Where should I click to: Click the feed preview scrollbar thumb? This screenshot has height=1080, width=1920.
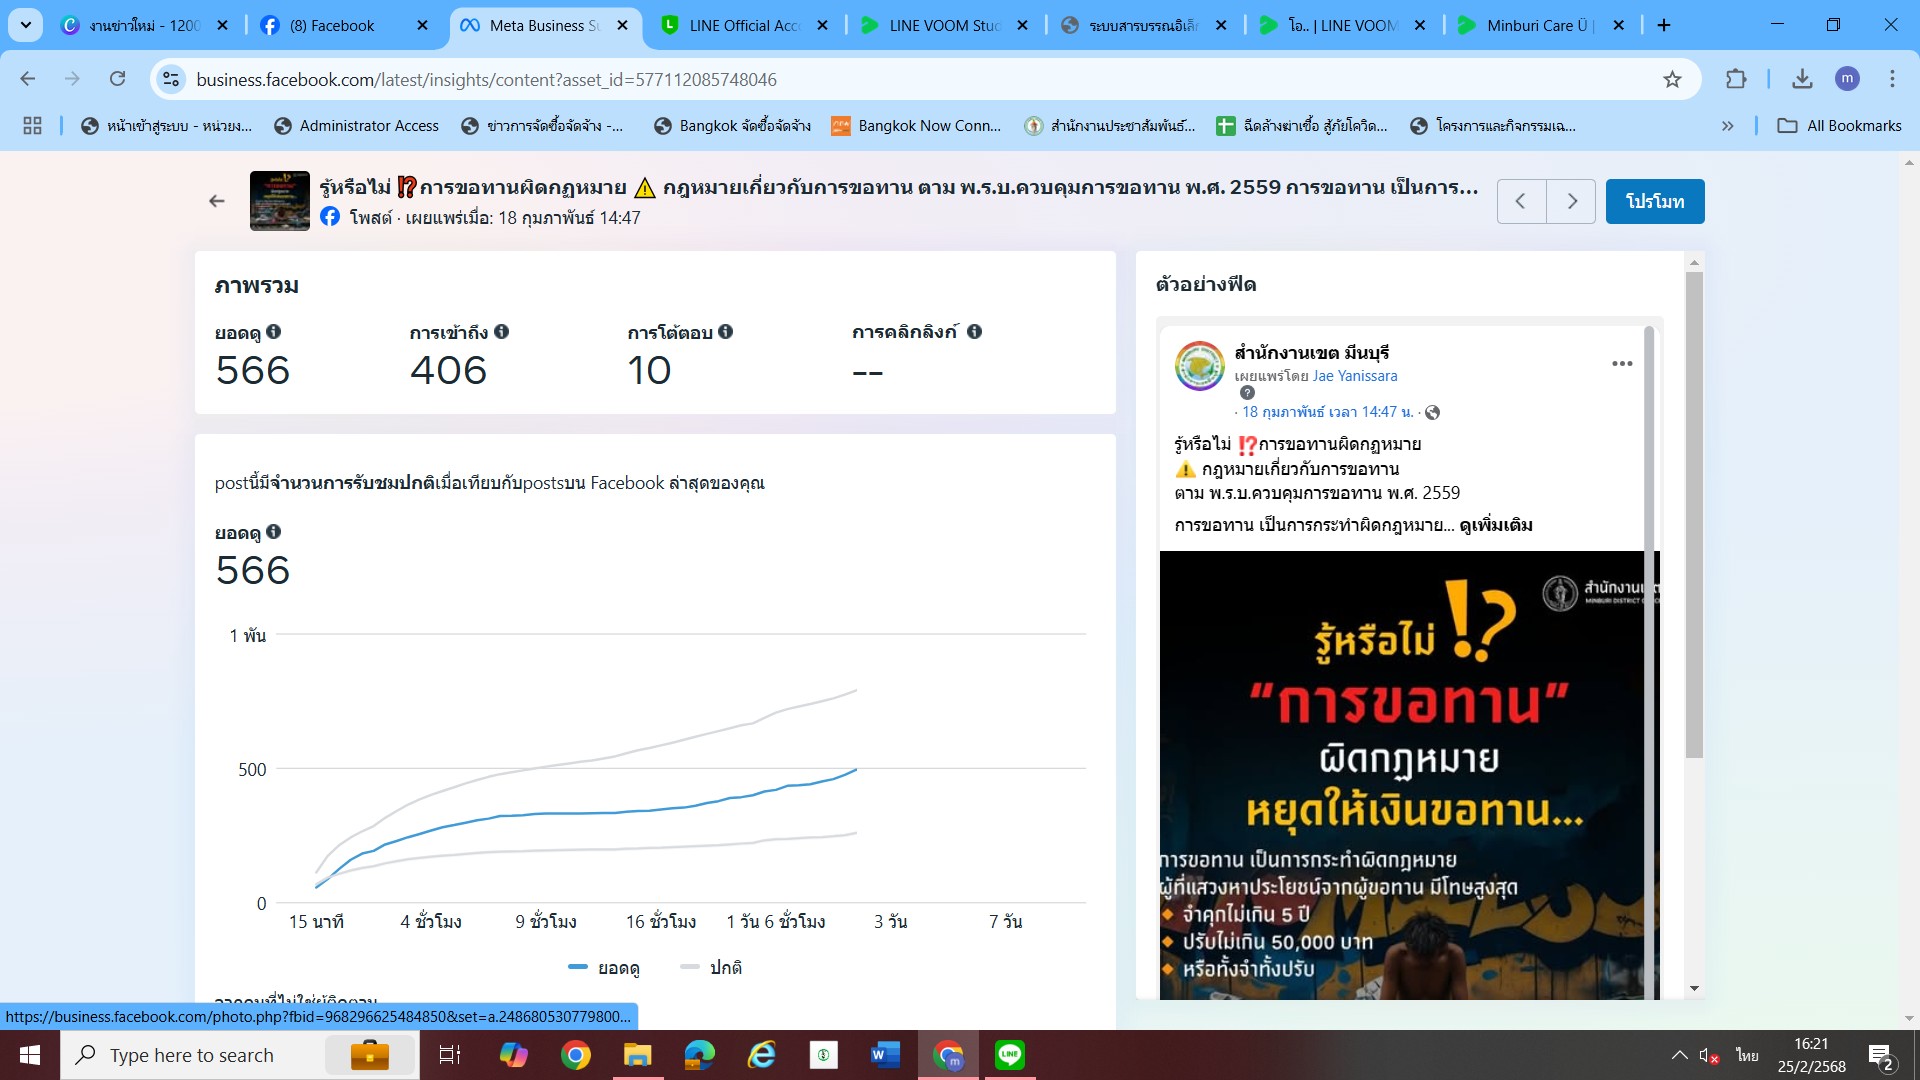pyautogui.click(x=1694, y=514)
